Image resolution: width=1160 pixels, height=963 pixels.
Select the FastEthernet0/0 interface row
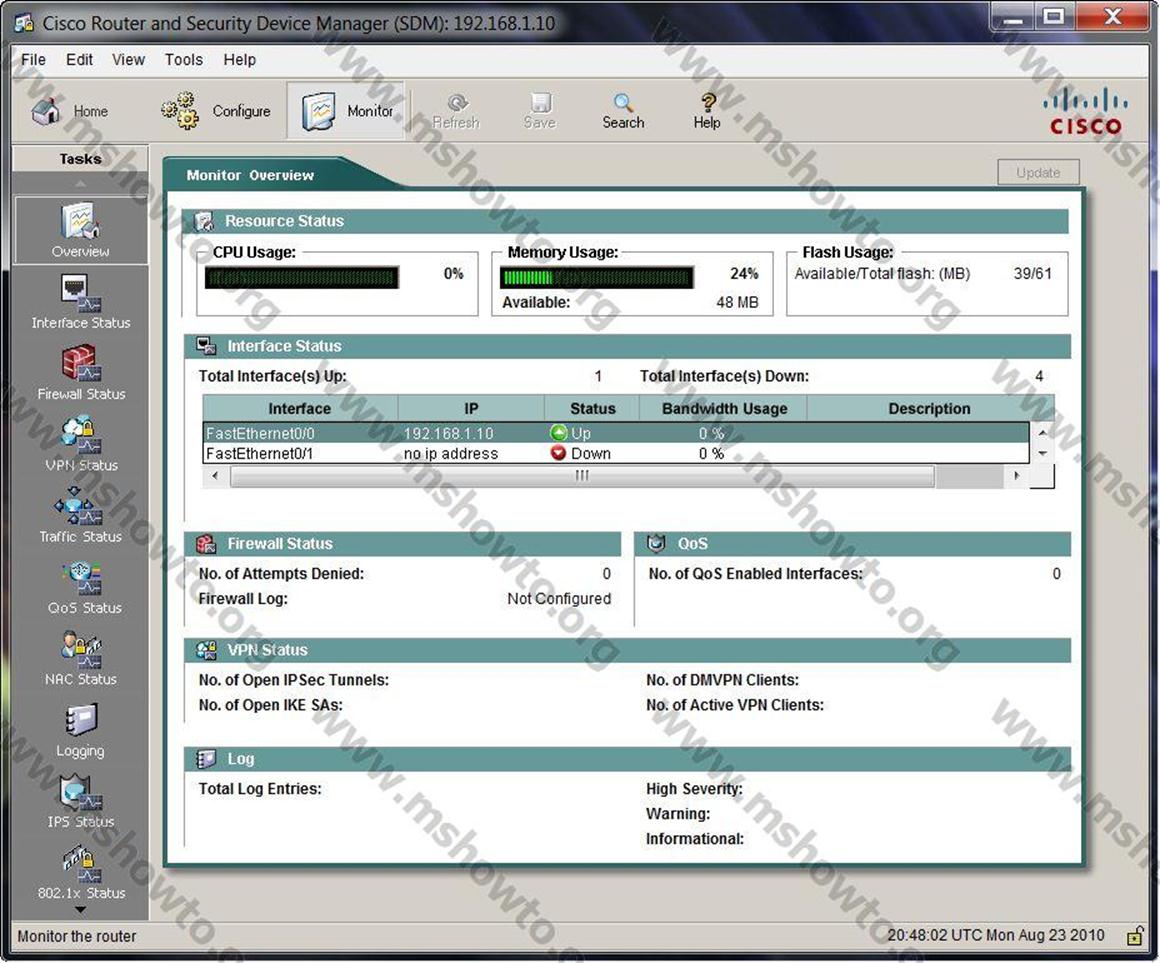coord(616,433)
